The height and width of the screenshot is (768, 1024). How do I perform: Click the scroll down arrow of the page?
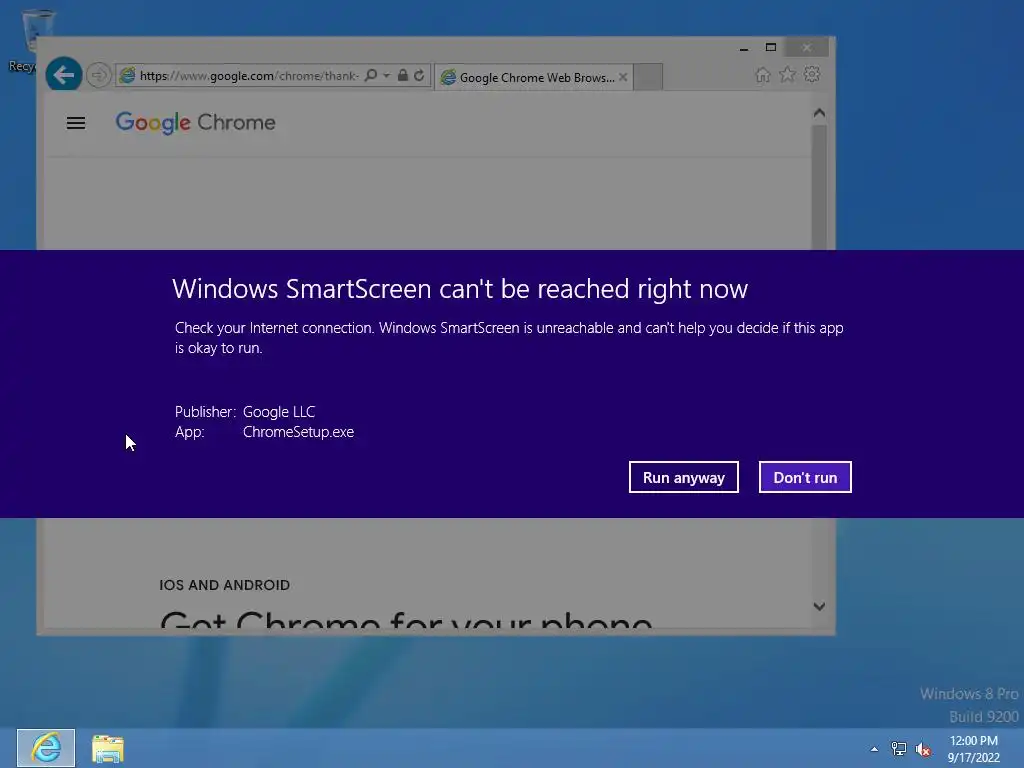click(x=819, y=607)
